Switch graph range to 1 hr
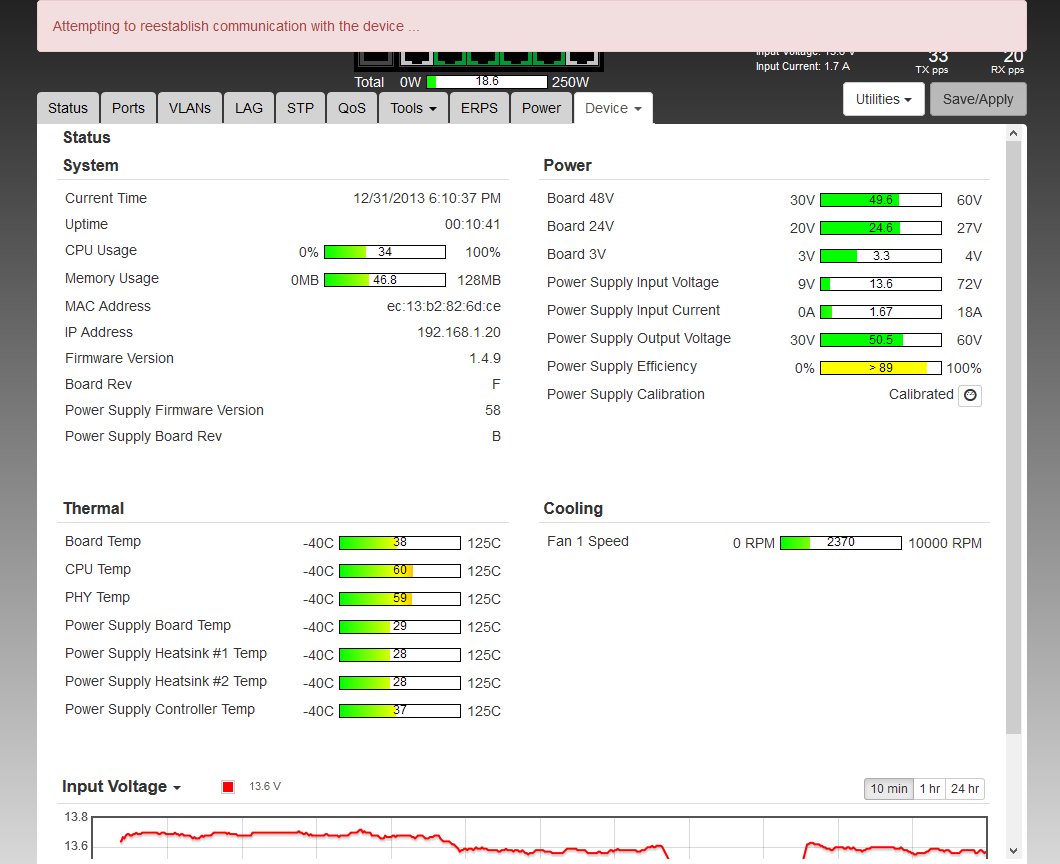This screenshot has height=864, width=1060. [929, 789]
